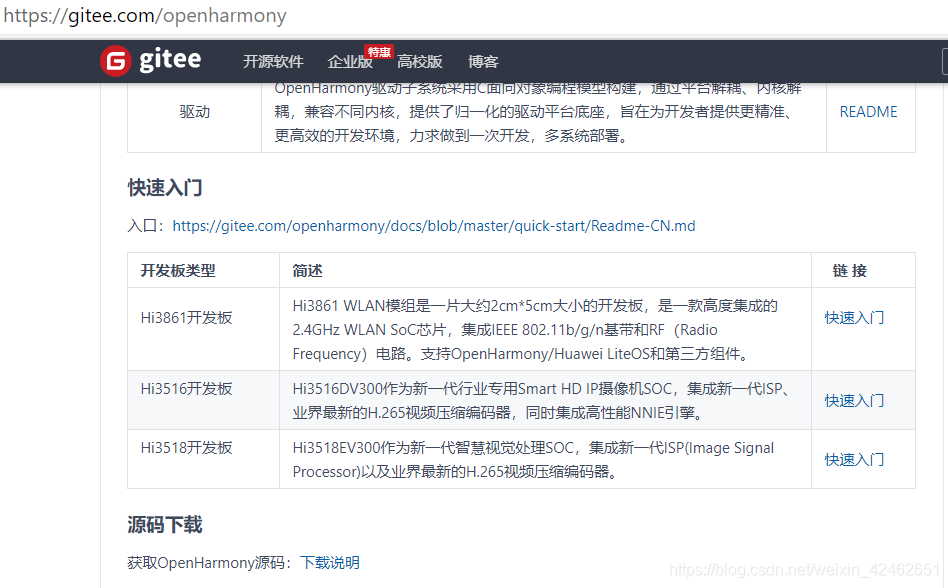Screen dimensions: 948x588
Task: Open the README link for the 驱动 subsystem
Action: click(867, 111)
